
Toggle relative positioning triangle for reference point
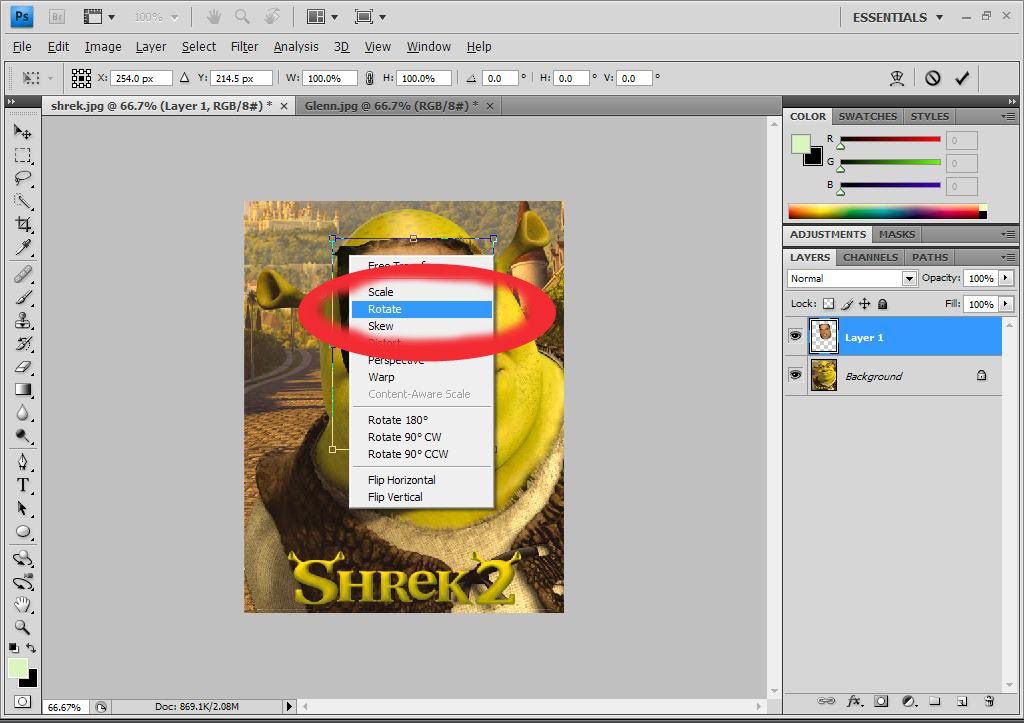coord(184,78)
